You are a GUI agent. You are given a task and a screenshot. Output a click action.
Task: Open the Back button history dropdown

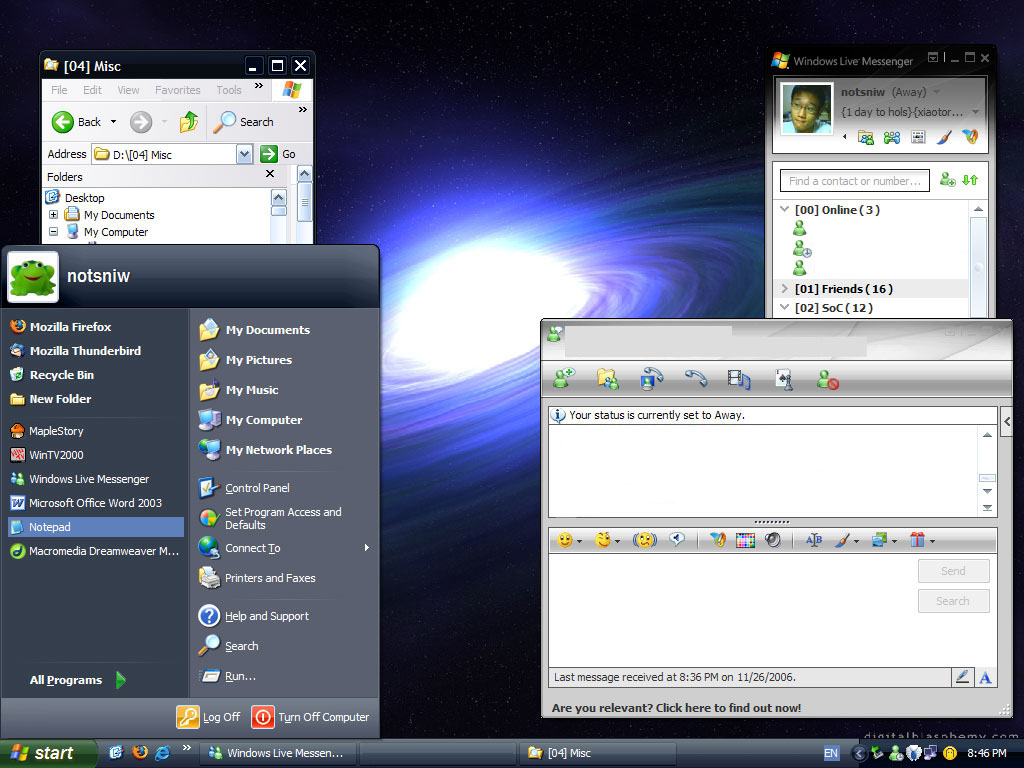pos(113,121)
